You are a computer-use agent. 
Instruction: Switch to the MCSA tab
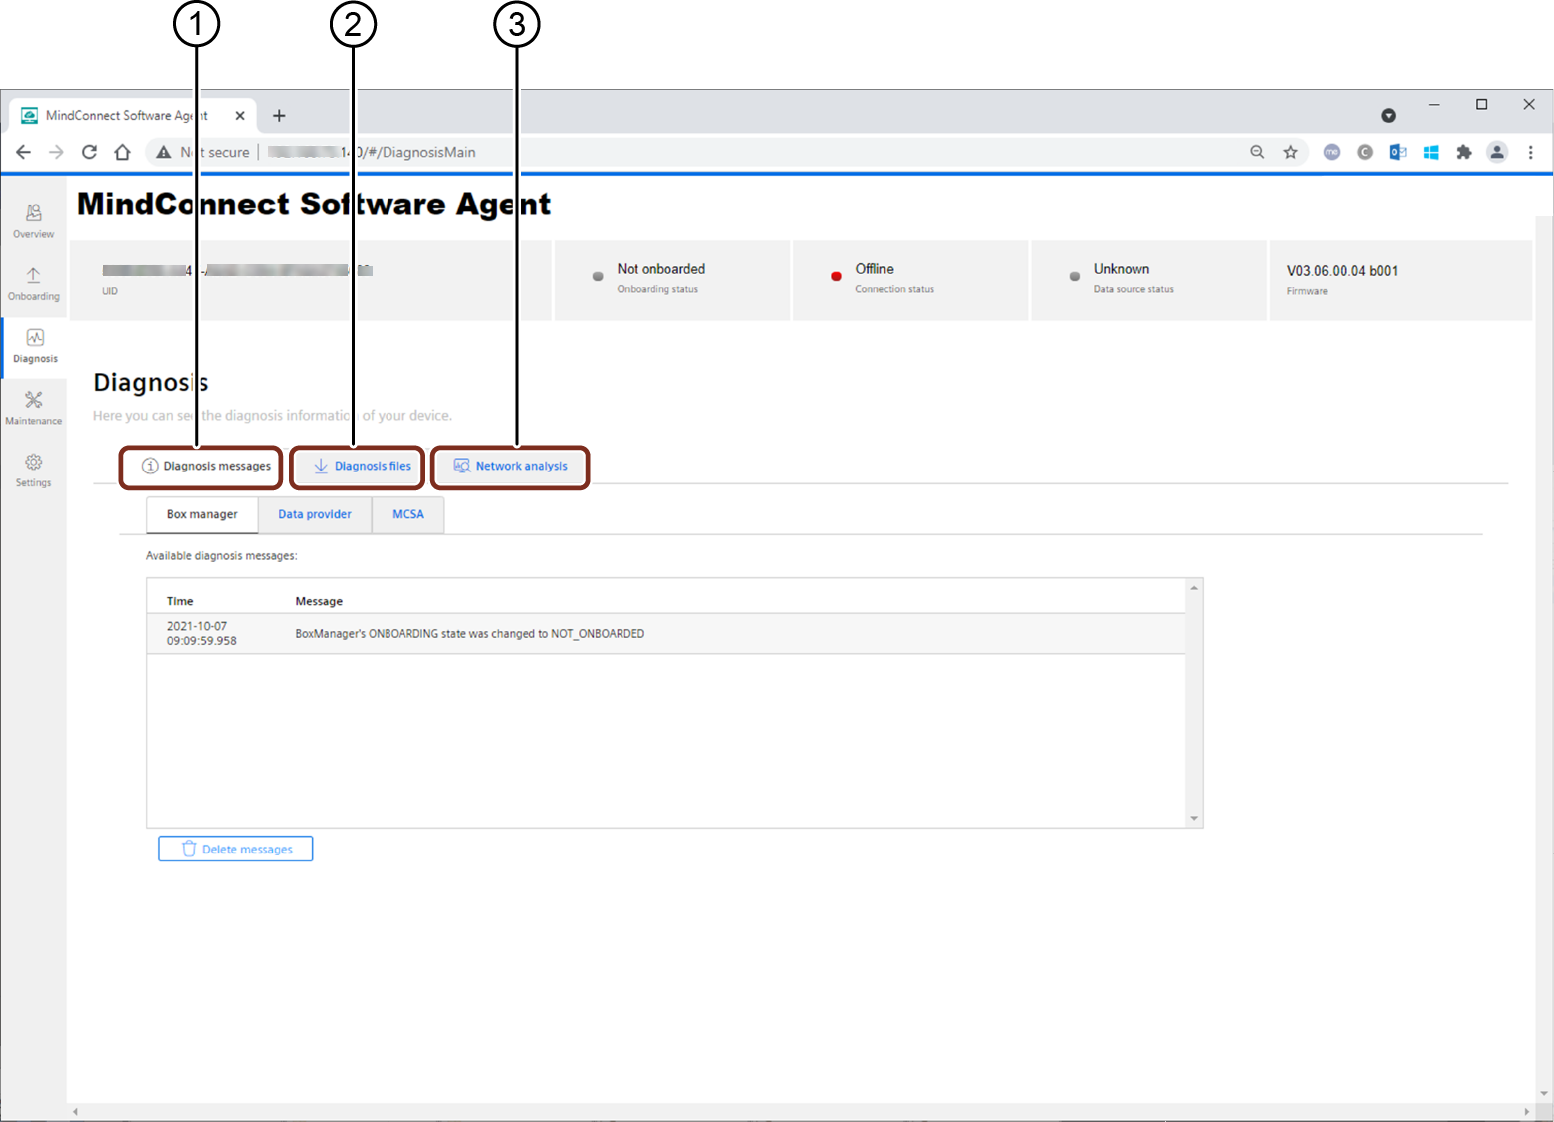(x=408, y=514)
